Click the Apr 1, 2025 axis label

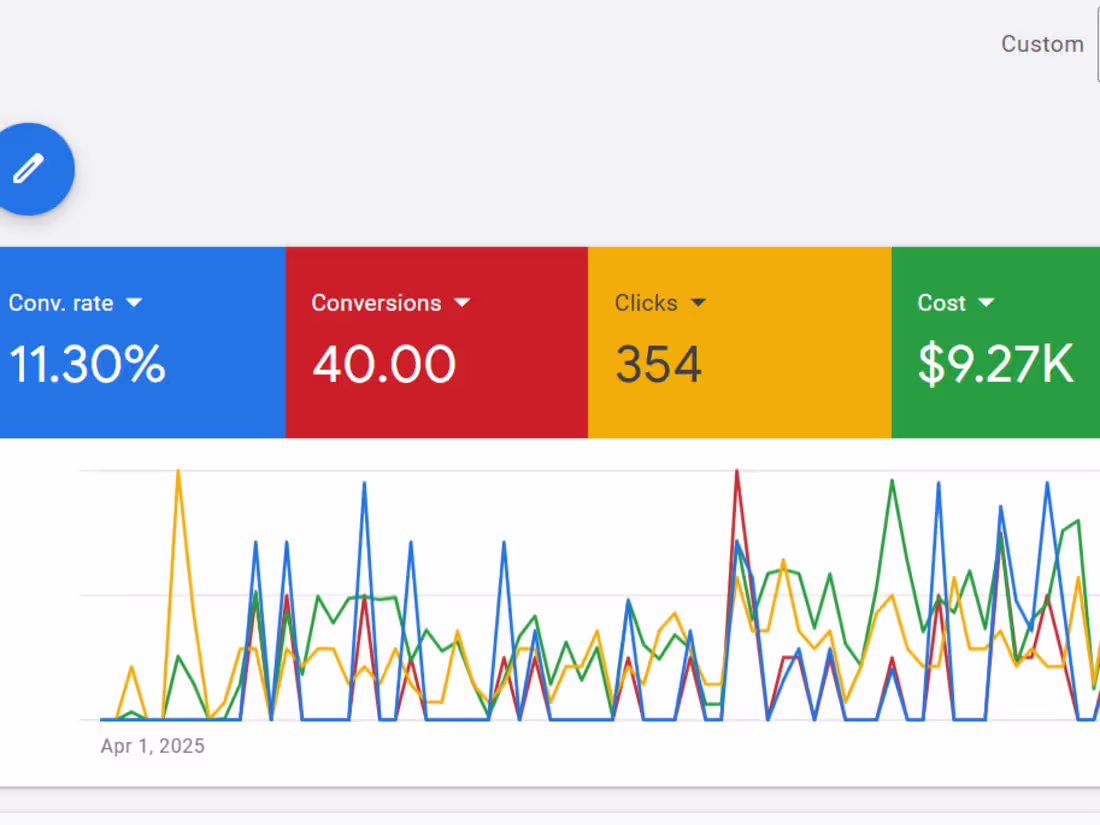[151, 745]
